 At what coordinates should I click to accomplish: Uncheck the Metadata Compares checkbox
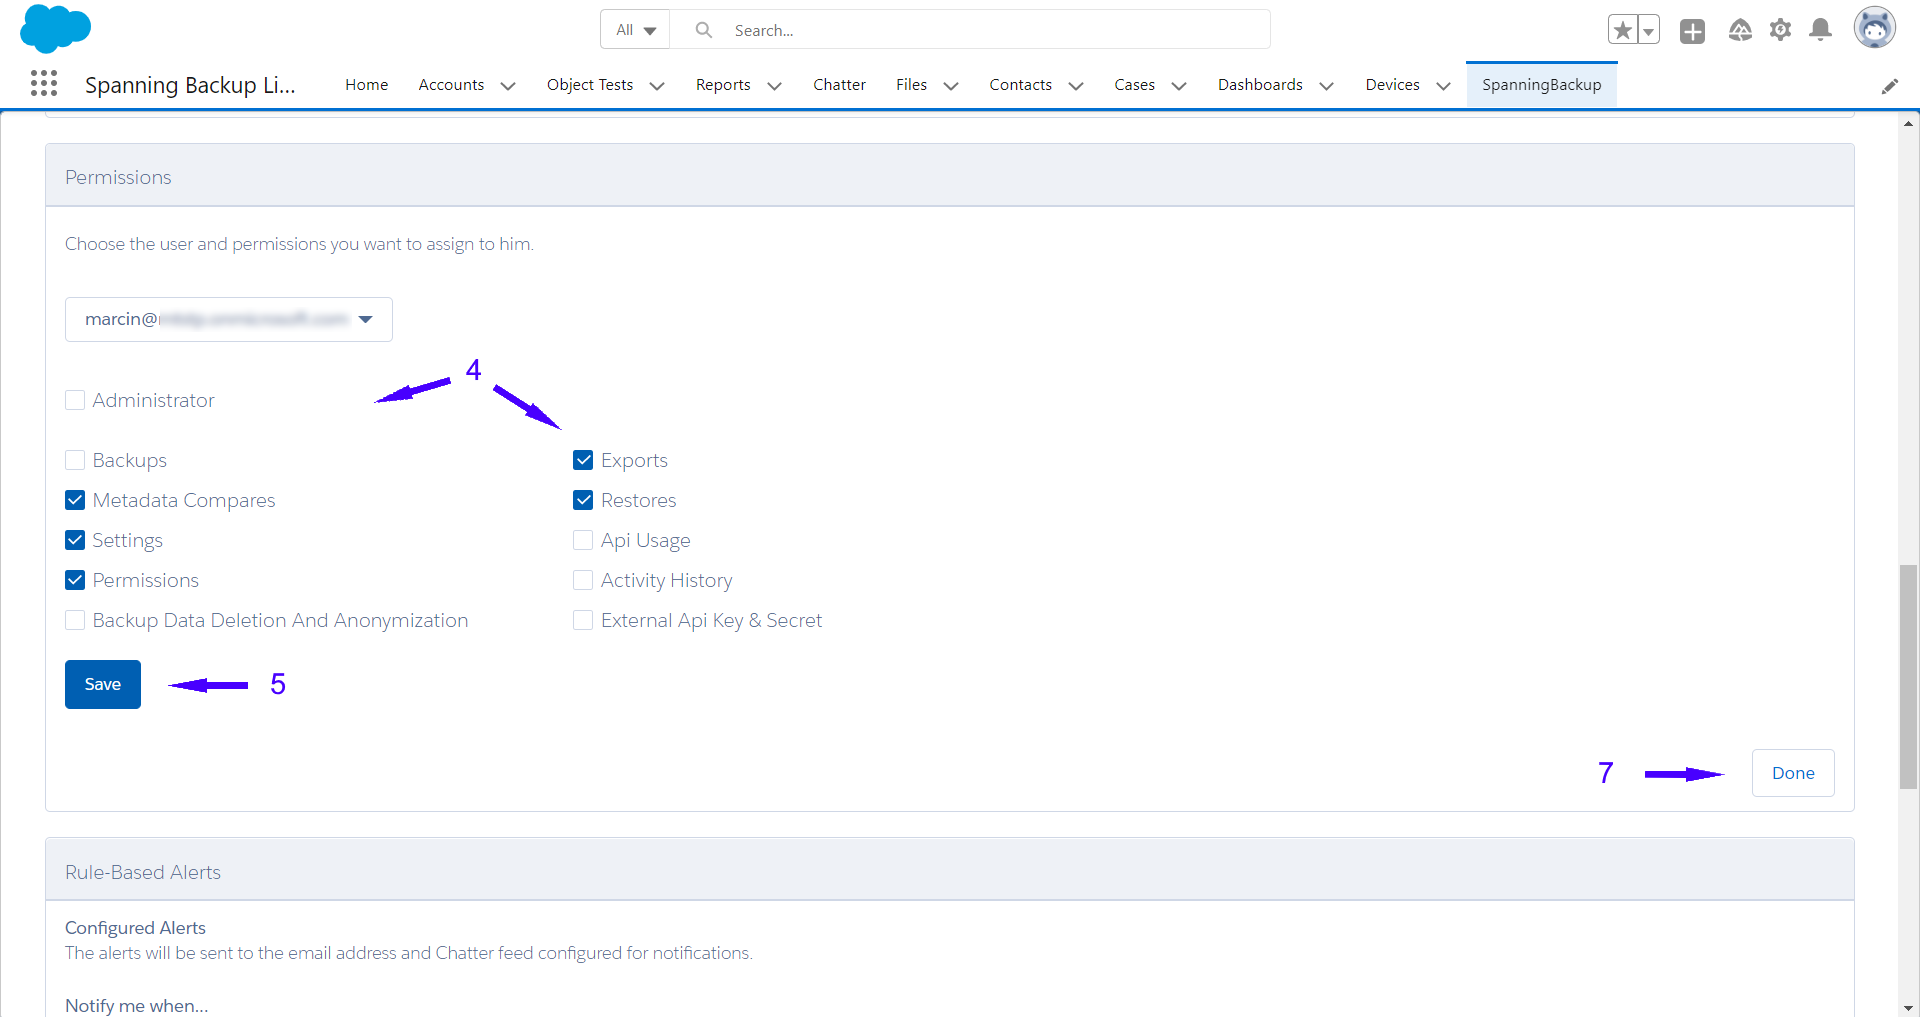pyautogui.click(x=75, y=500)
